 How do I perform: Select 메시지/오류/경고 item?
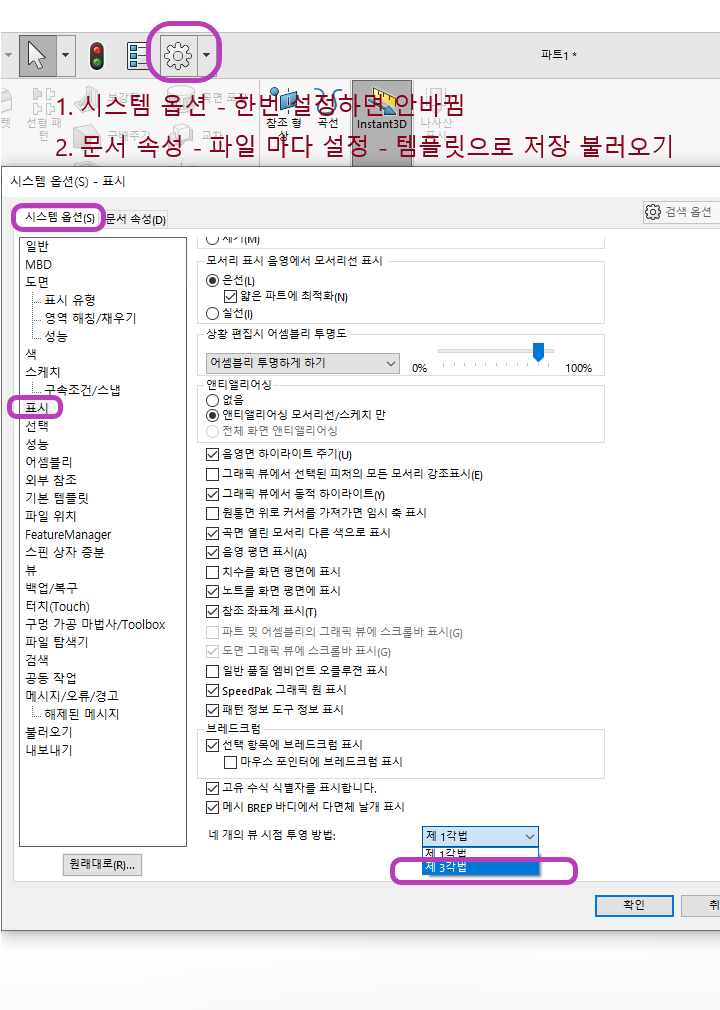pyautogui.click(x=72, y=696)
